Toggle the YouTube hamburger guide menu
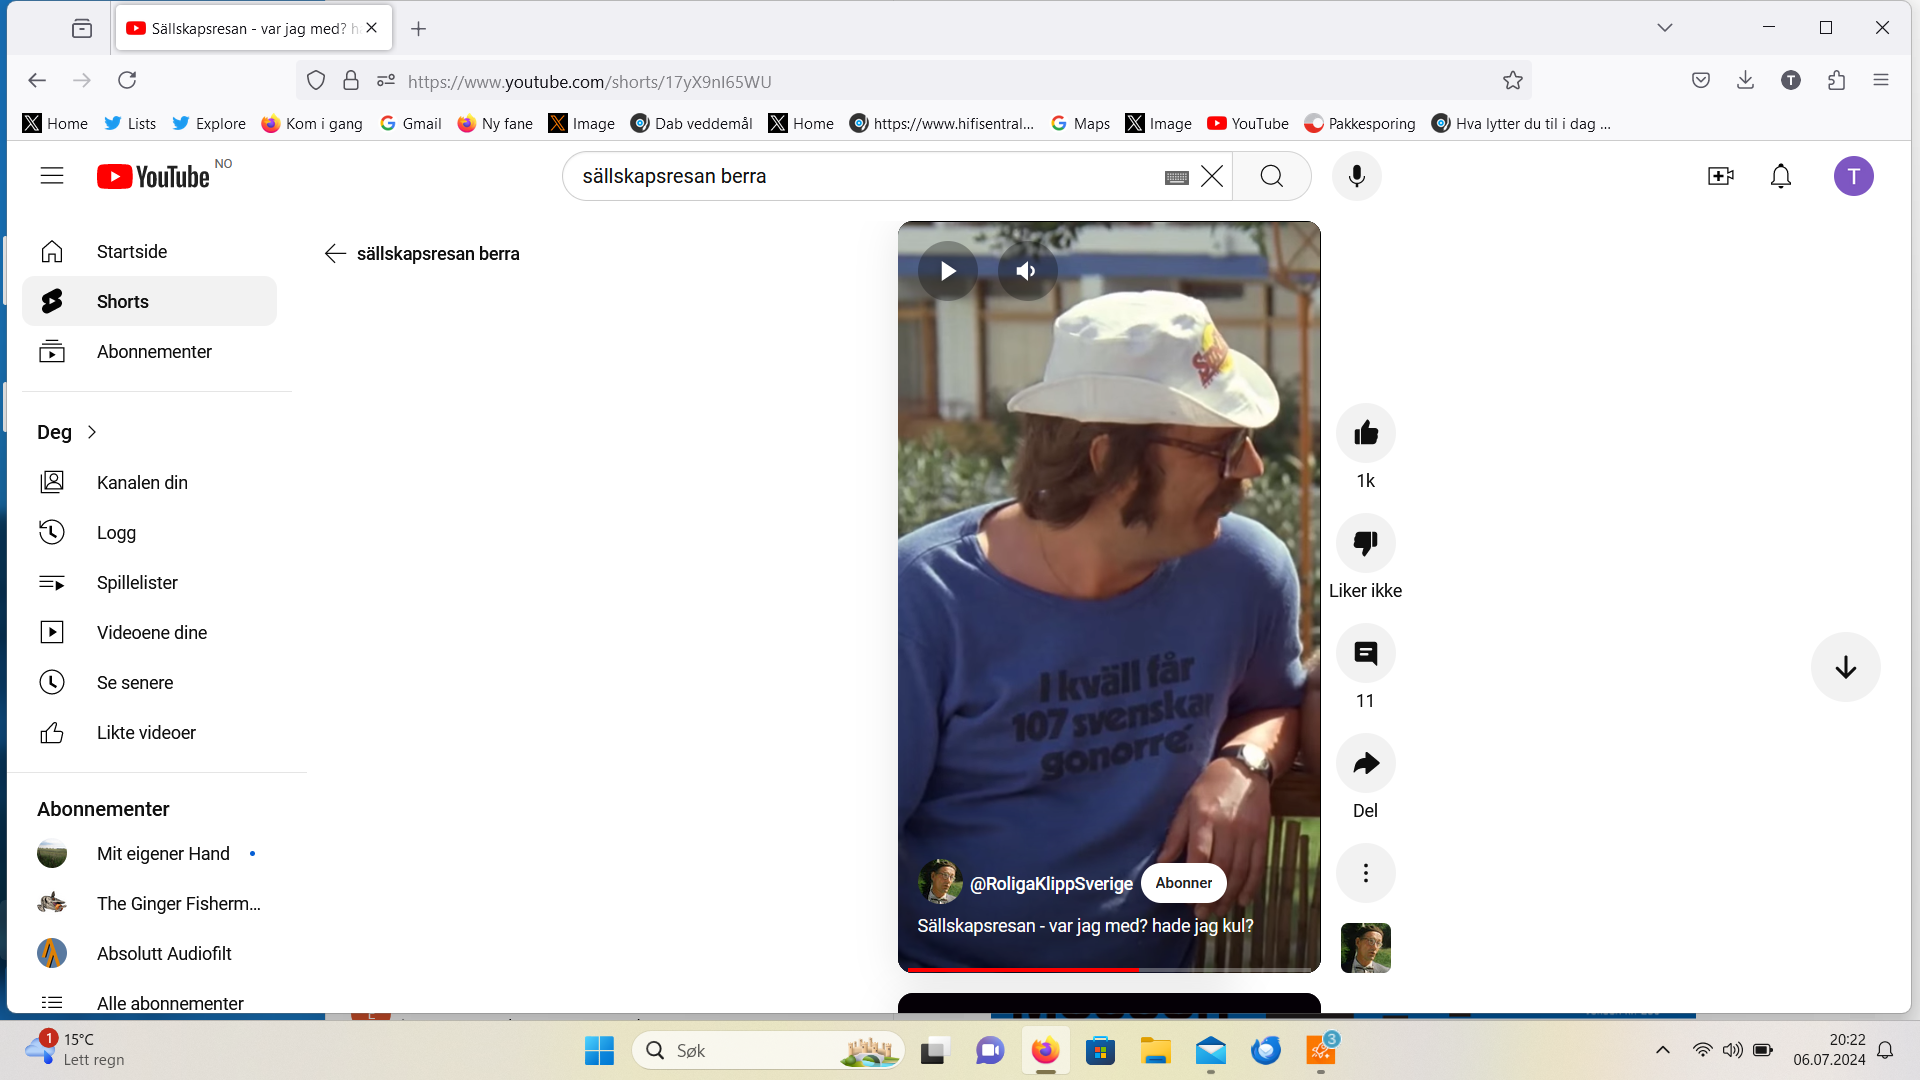Screen dimensions: 1920x1080 [x=52, y=176]
